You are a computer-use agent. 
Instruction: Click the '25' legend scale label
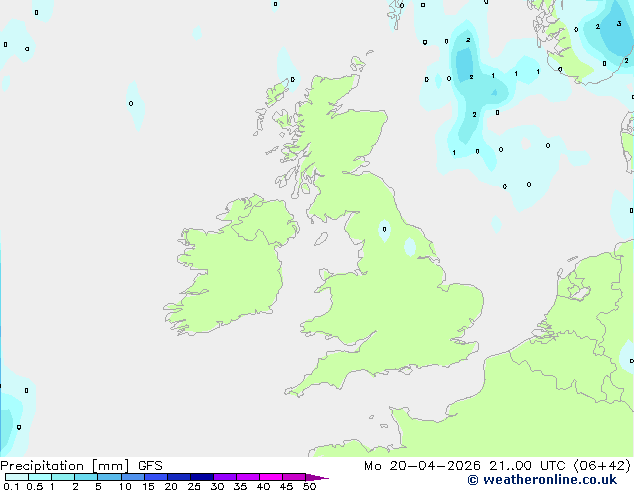[x=194, y=486]
